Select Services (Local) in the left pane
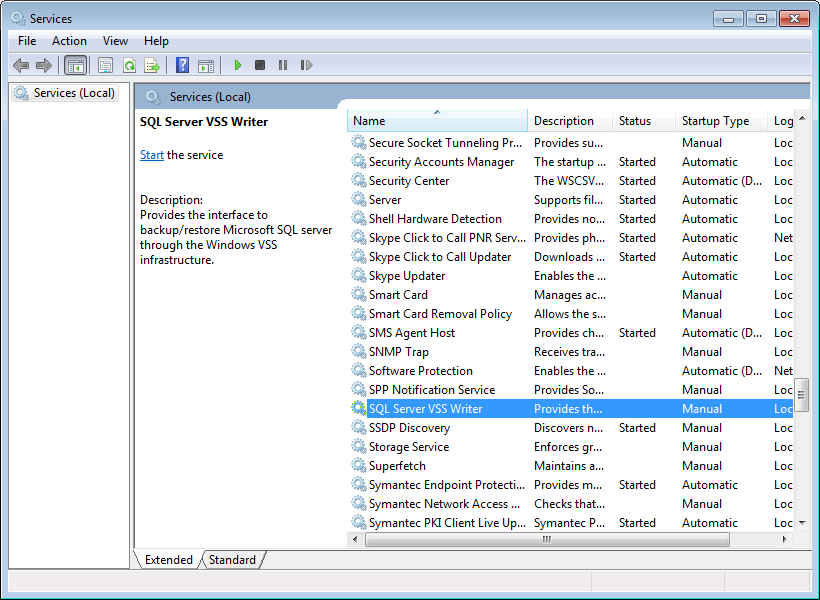This screenshot has height=600, width=820. click(65, 92)
